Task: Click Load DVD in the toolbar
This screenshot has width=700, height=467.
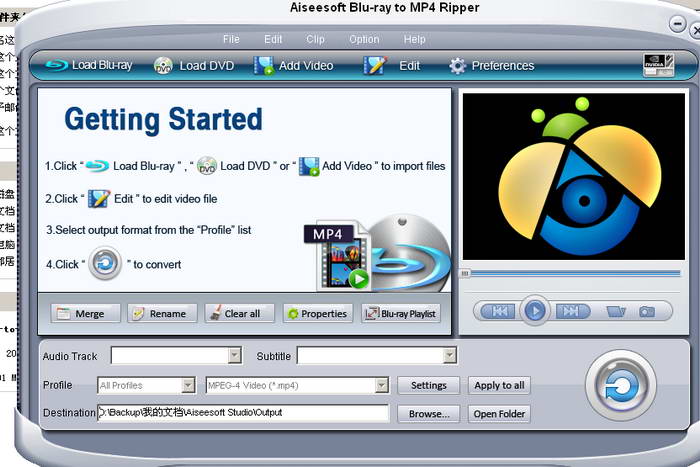Action: click(x=194, y=66)
